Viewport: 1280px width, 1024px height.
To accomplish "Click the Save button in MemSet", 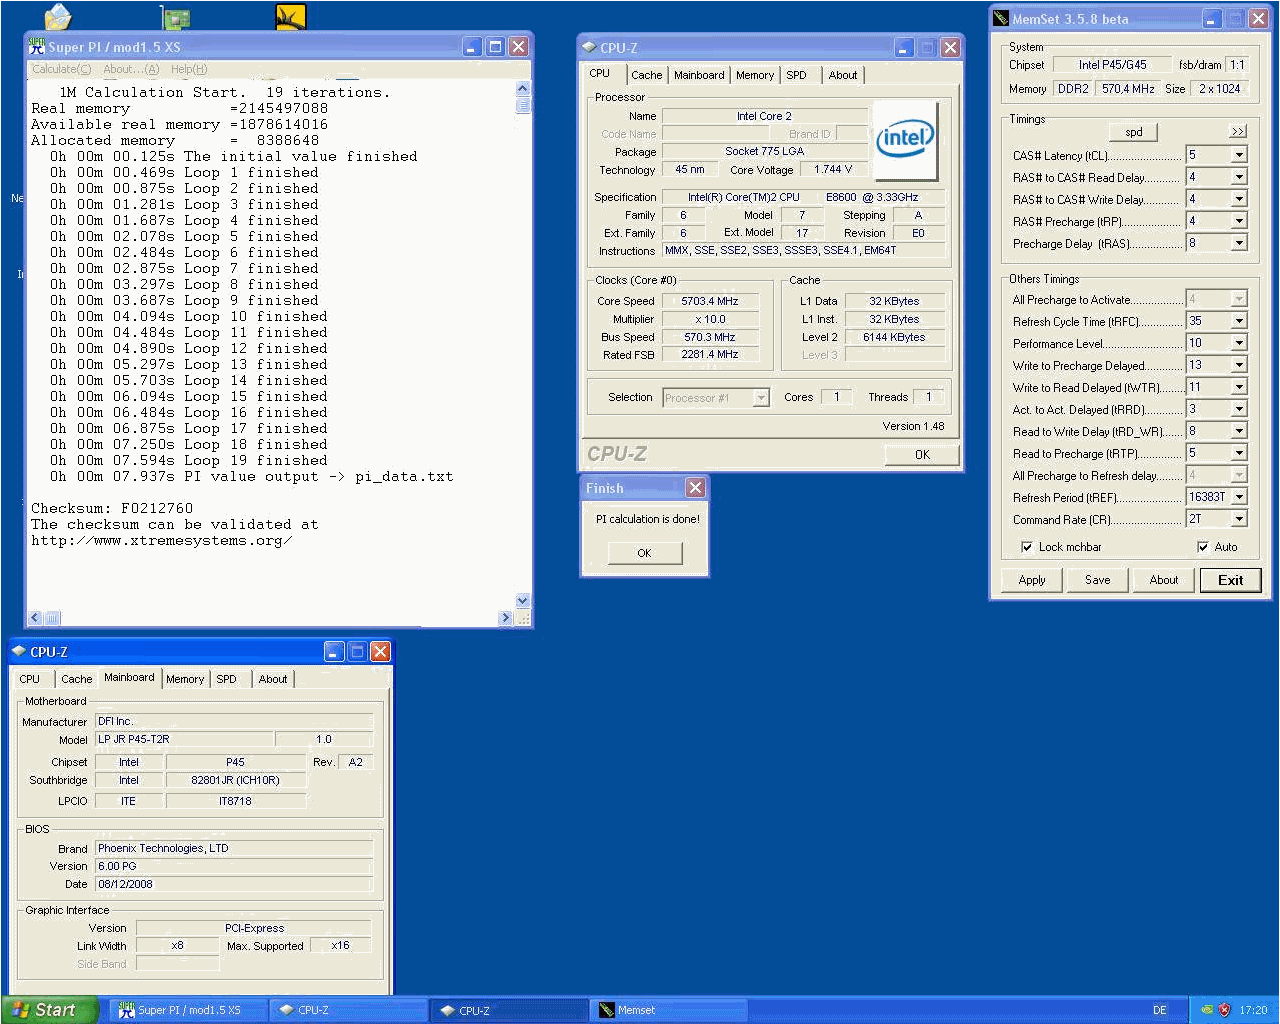I will pos(1097,580).
